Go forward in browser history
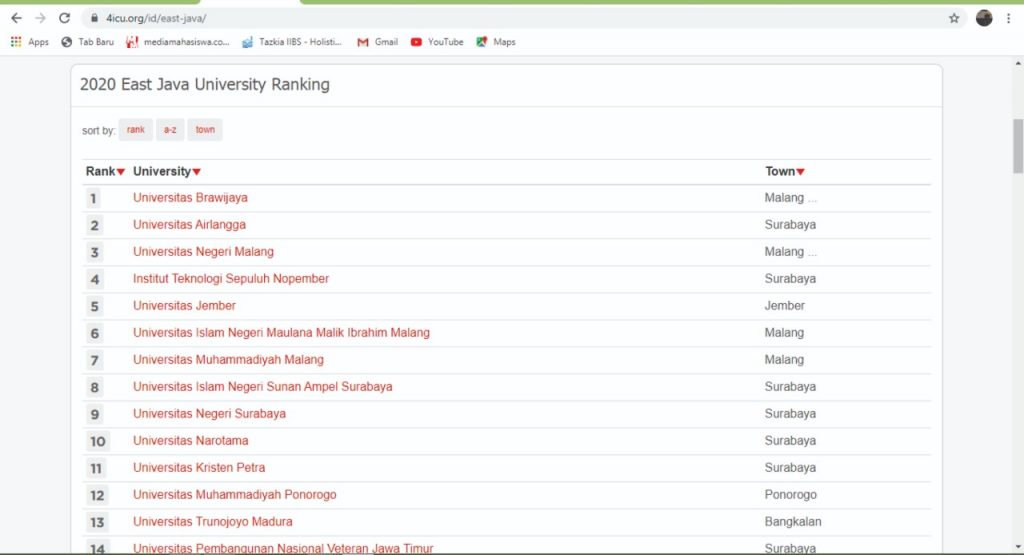 point(40,18)
